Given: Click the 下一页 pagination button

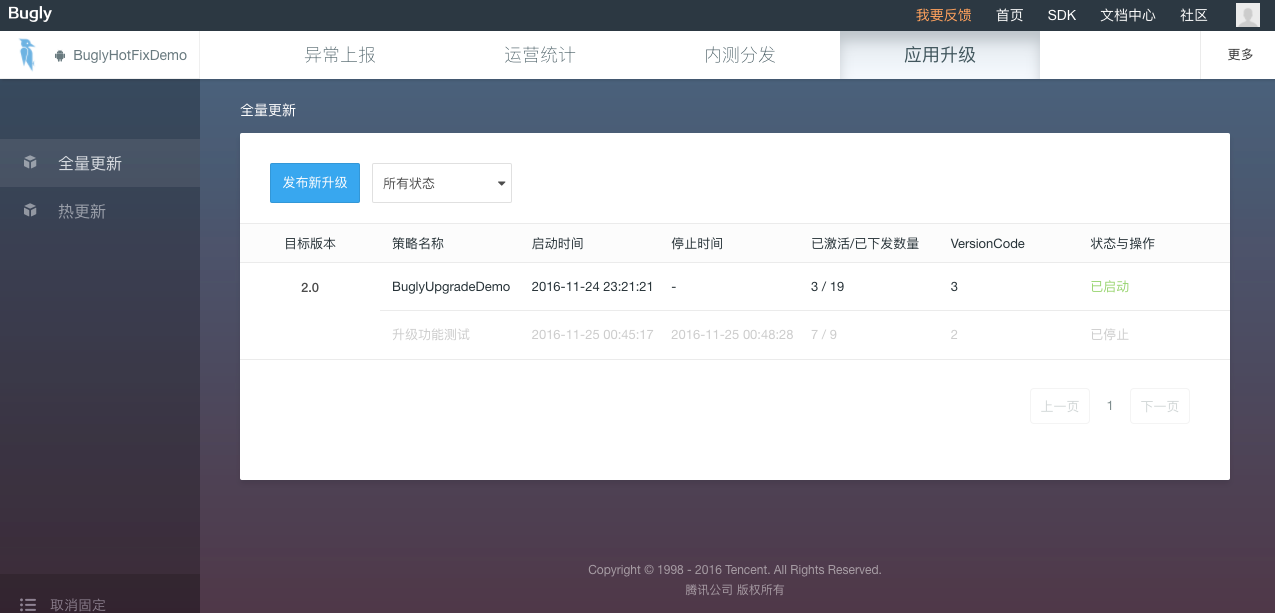Looking at the screenshot, I should click(1159, 405).
